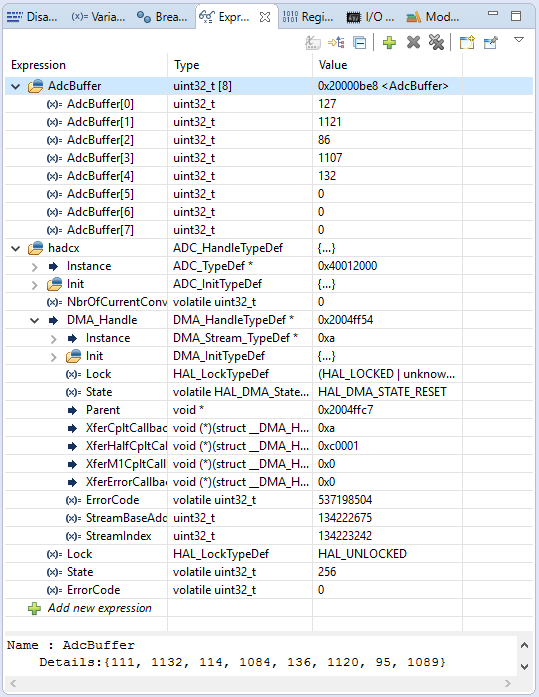Collapse the DMA_Handle pointer node
The height and width of the screenshot is (697, 539).
point(35,320)
